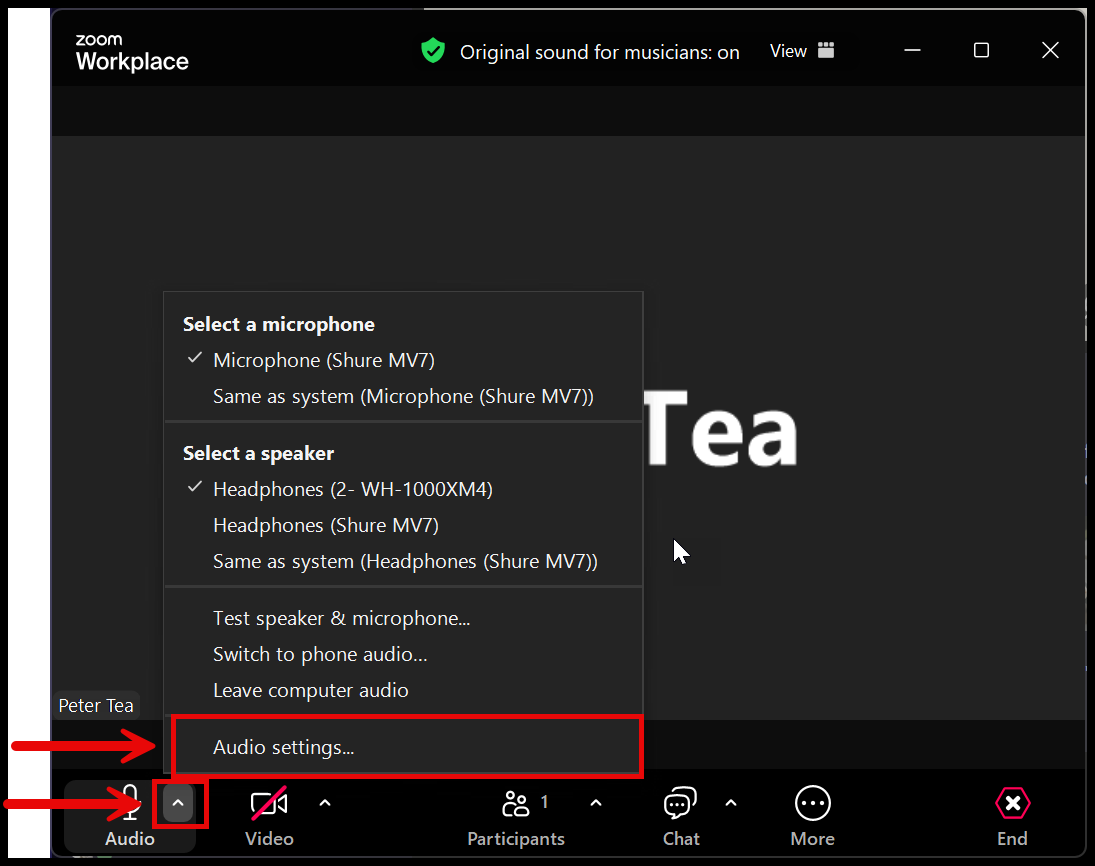Open the View layout options
The width and height of the screenshot is (1095, 866).
tap(802, 51)
